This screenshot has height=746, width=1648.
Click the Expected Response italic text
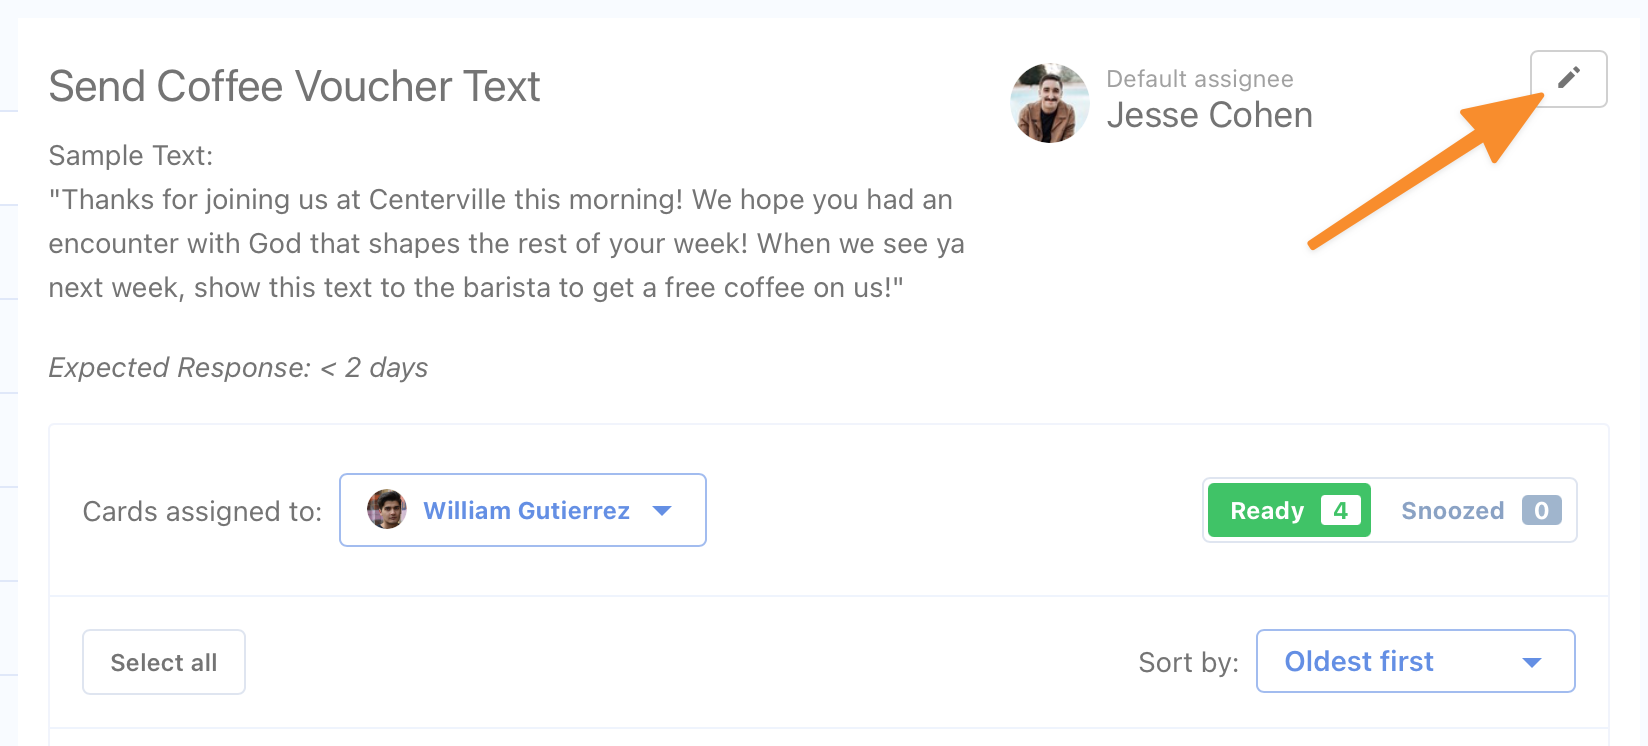(x=238, y=368)
